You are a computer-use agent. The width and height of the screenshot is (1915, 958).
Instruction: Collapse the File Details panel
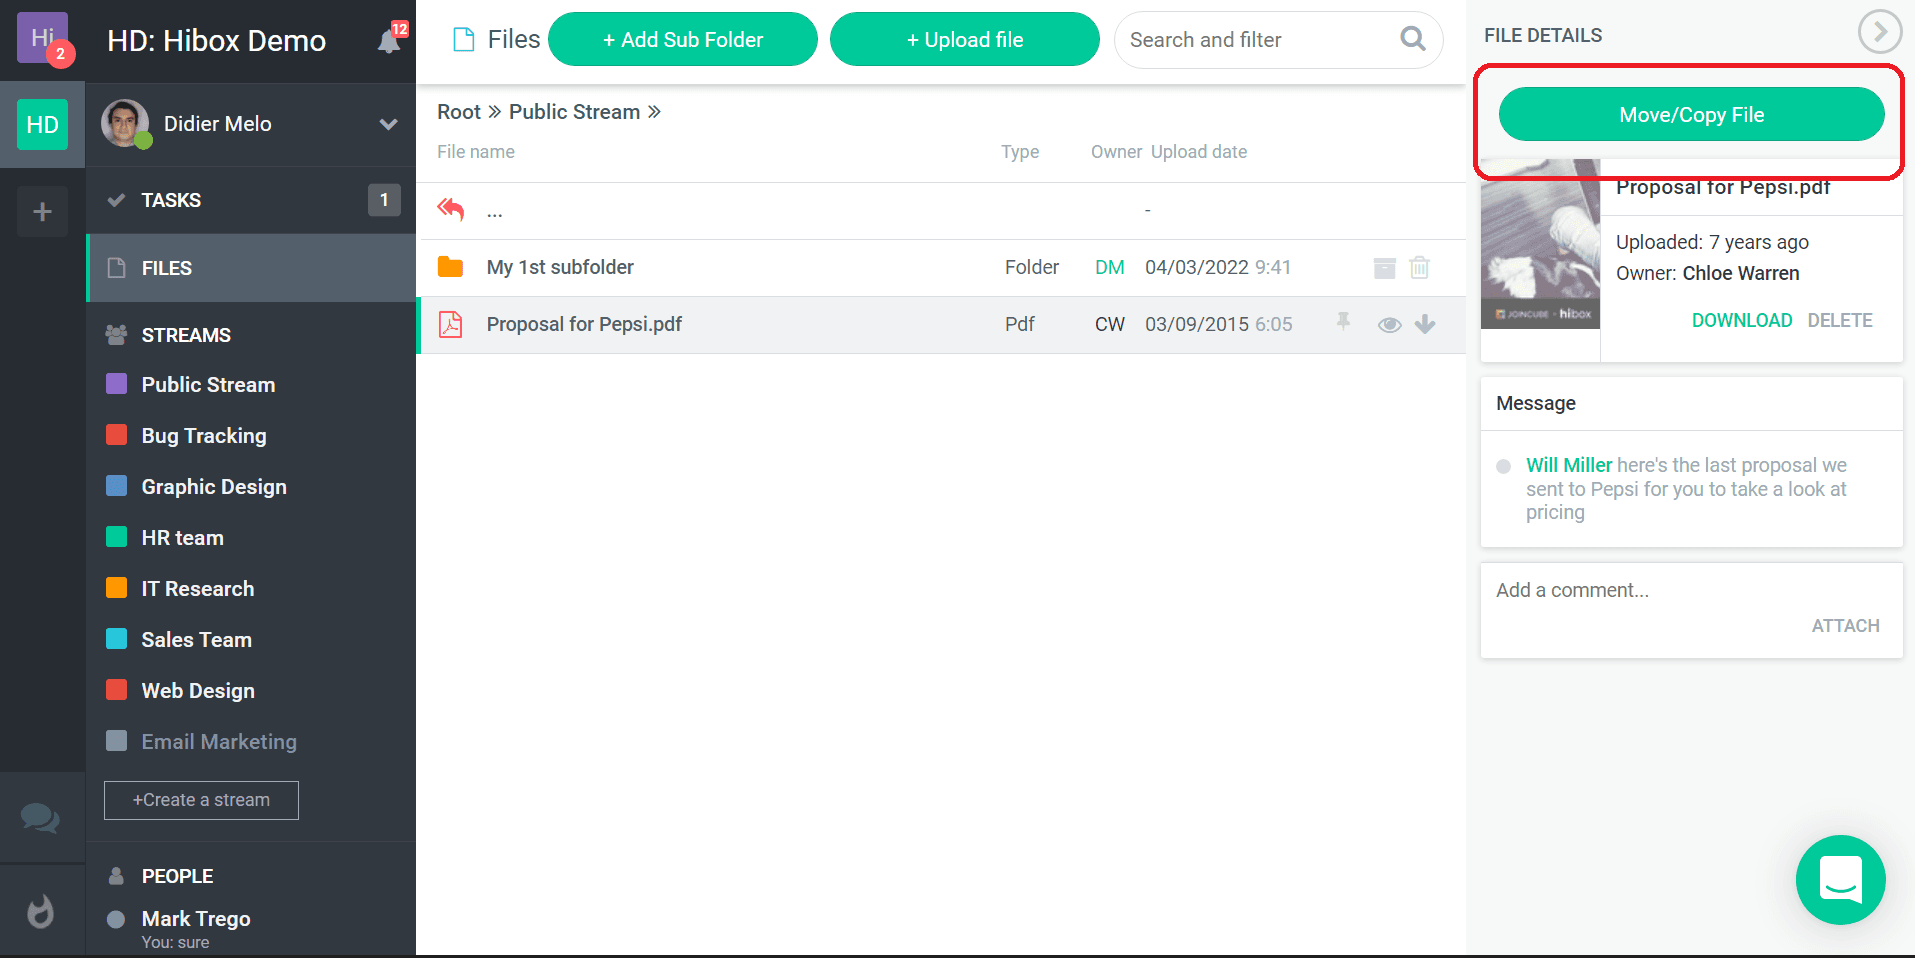coord(1879,32)
